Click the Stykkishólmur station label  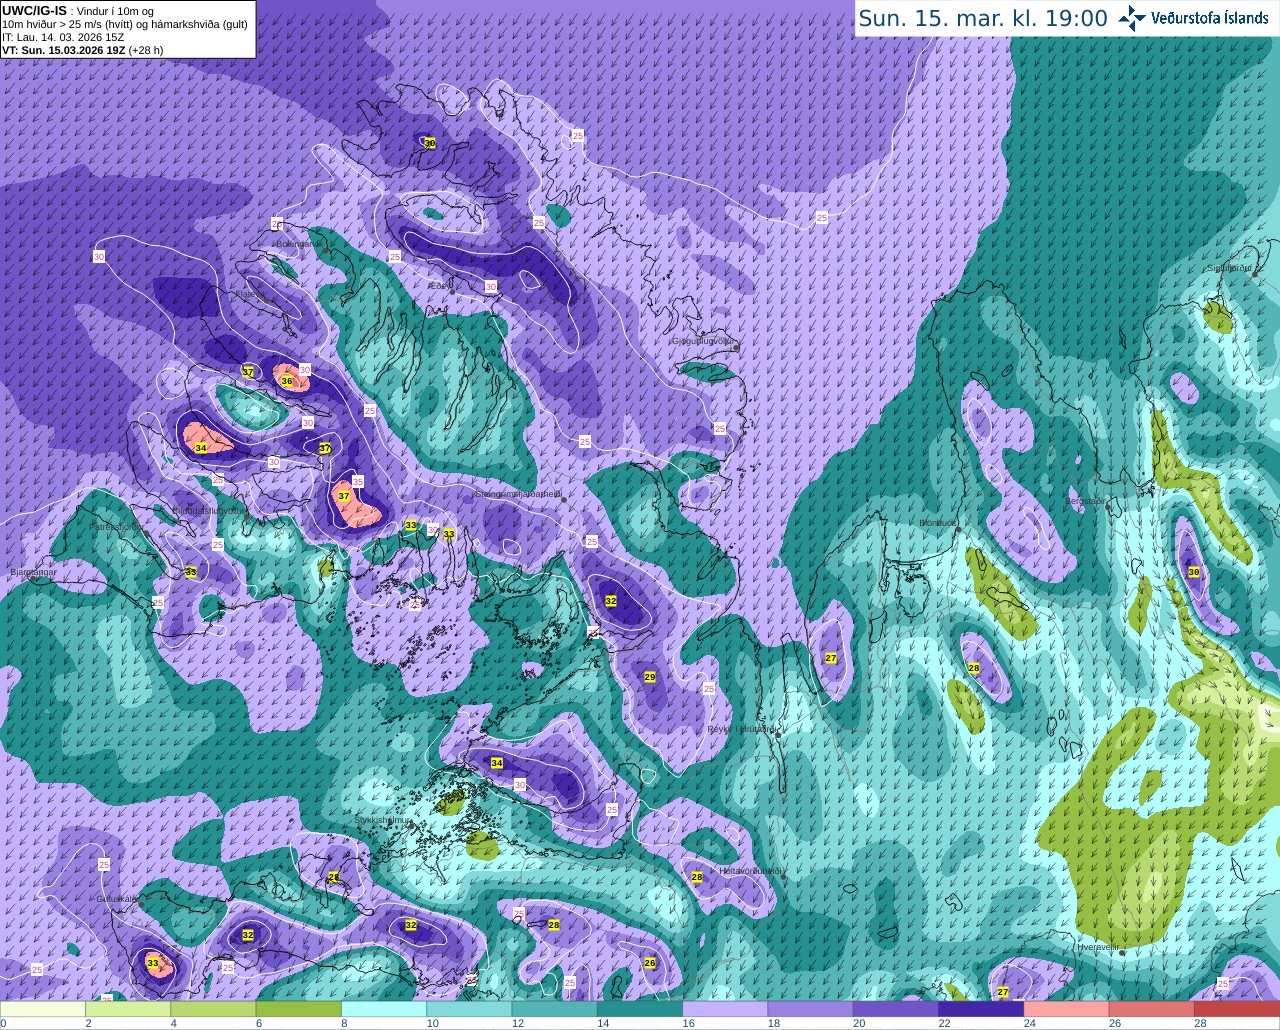coord(384,820)
